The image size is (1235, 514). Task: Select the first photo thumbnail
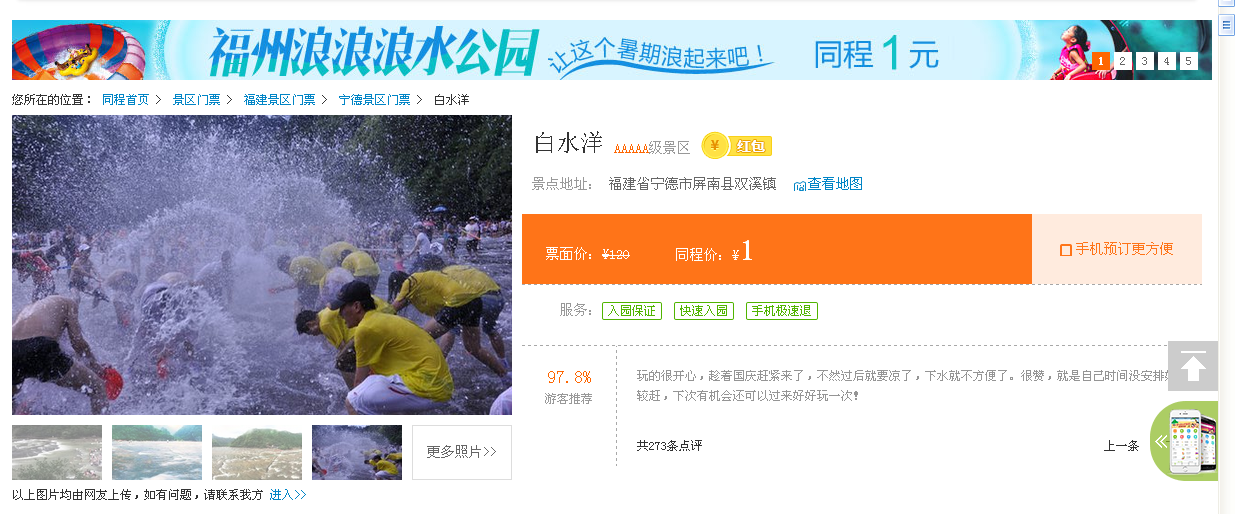(57, 452)
